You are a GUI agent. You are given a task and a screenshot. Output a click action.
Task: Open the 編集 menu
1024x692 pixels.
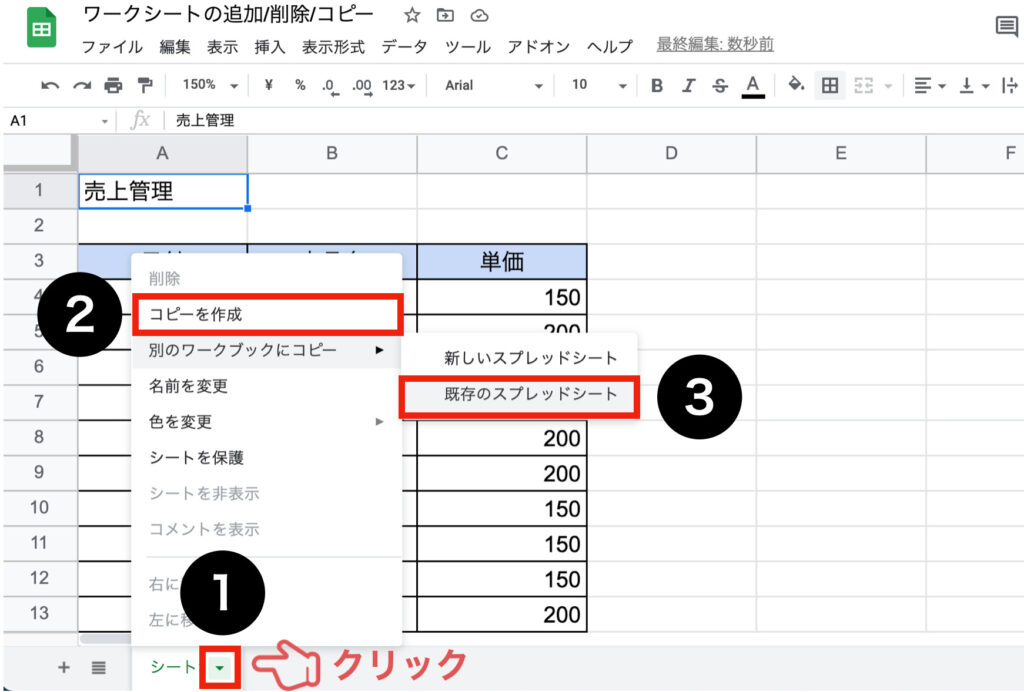click(x=175, y=46)
